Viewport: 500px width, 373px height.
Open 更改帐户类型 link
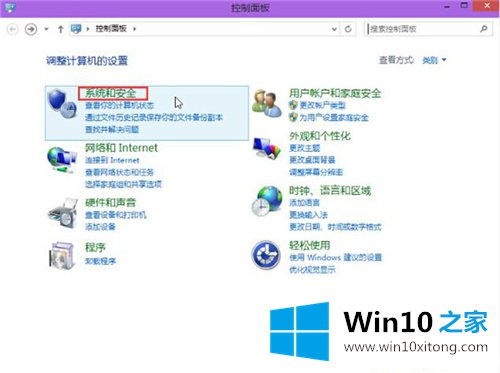[322, 105]
